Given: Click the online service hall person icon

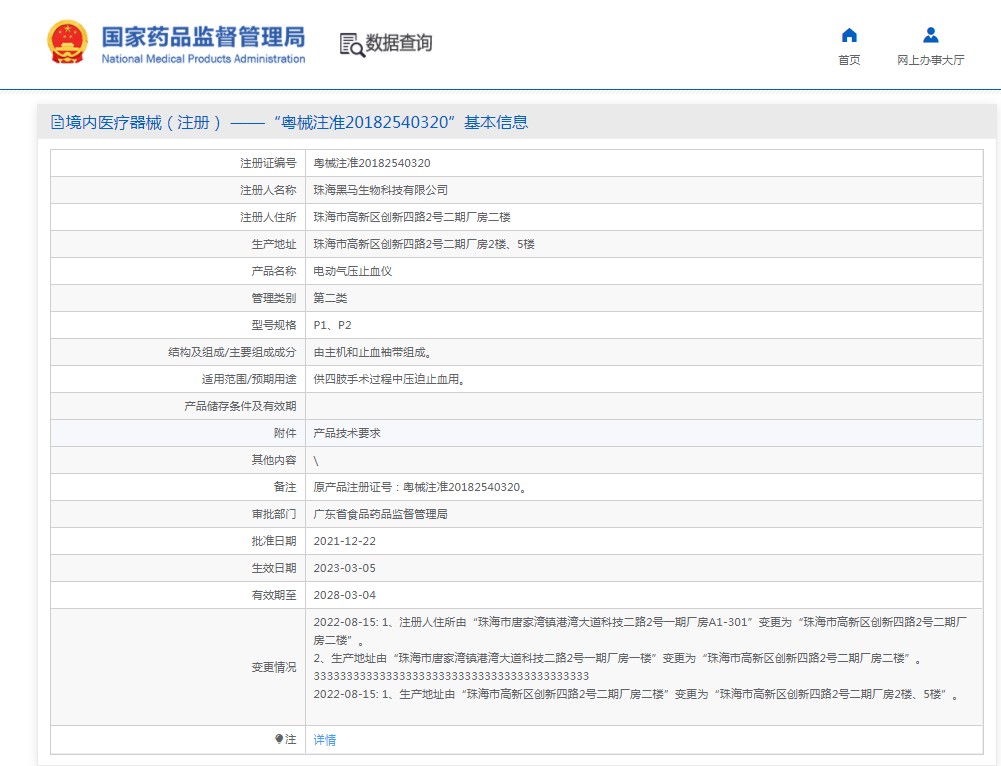Looking at the screenshot, I should pos(930,36).
